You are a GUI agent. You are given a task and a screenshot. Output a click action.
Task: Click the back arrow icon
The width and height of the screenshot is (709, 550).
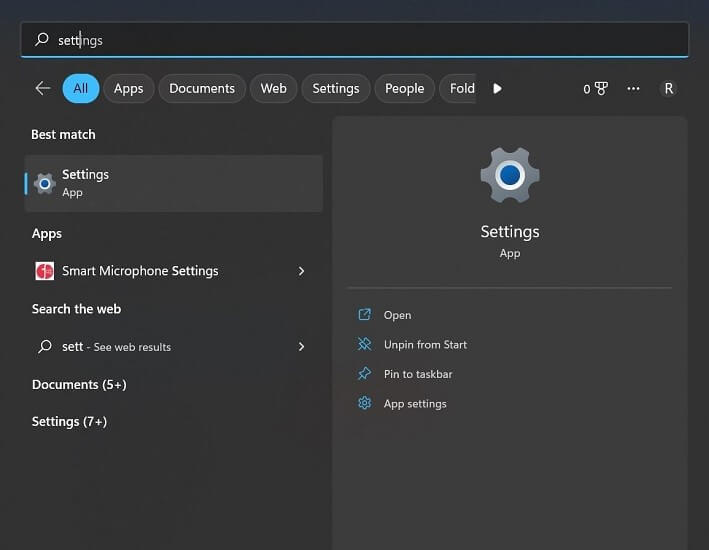tap(43, 88)
